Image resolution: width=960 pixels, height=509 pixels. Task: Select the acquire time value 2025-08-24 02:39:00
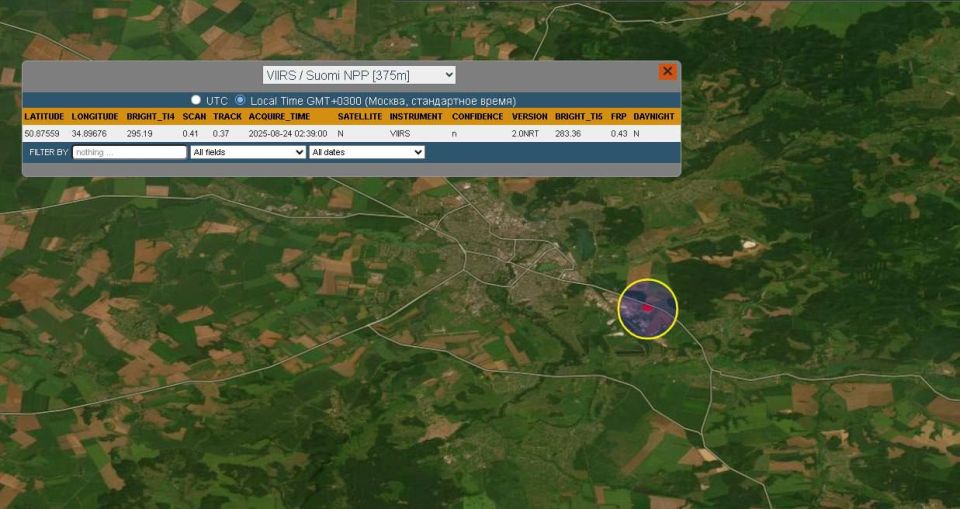287,133
